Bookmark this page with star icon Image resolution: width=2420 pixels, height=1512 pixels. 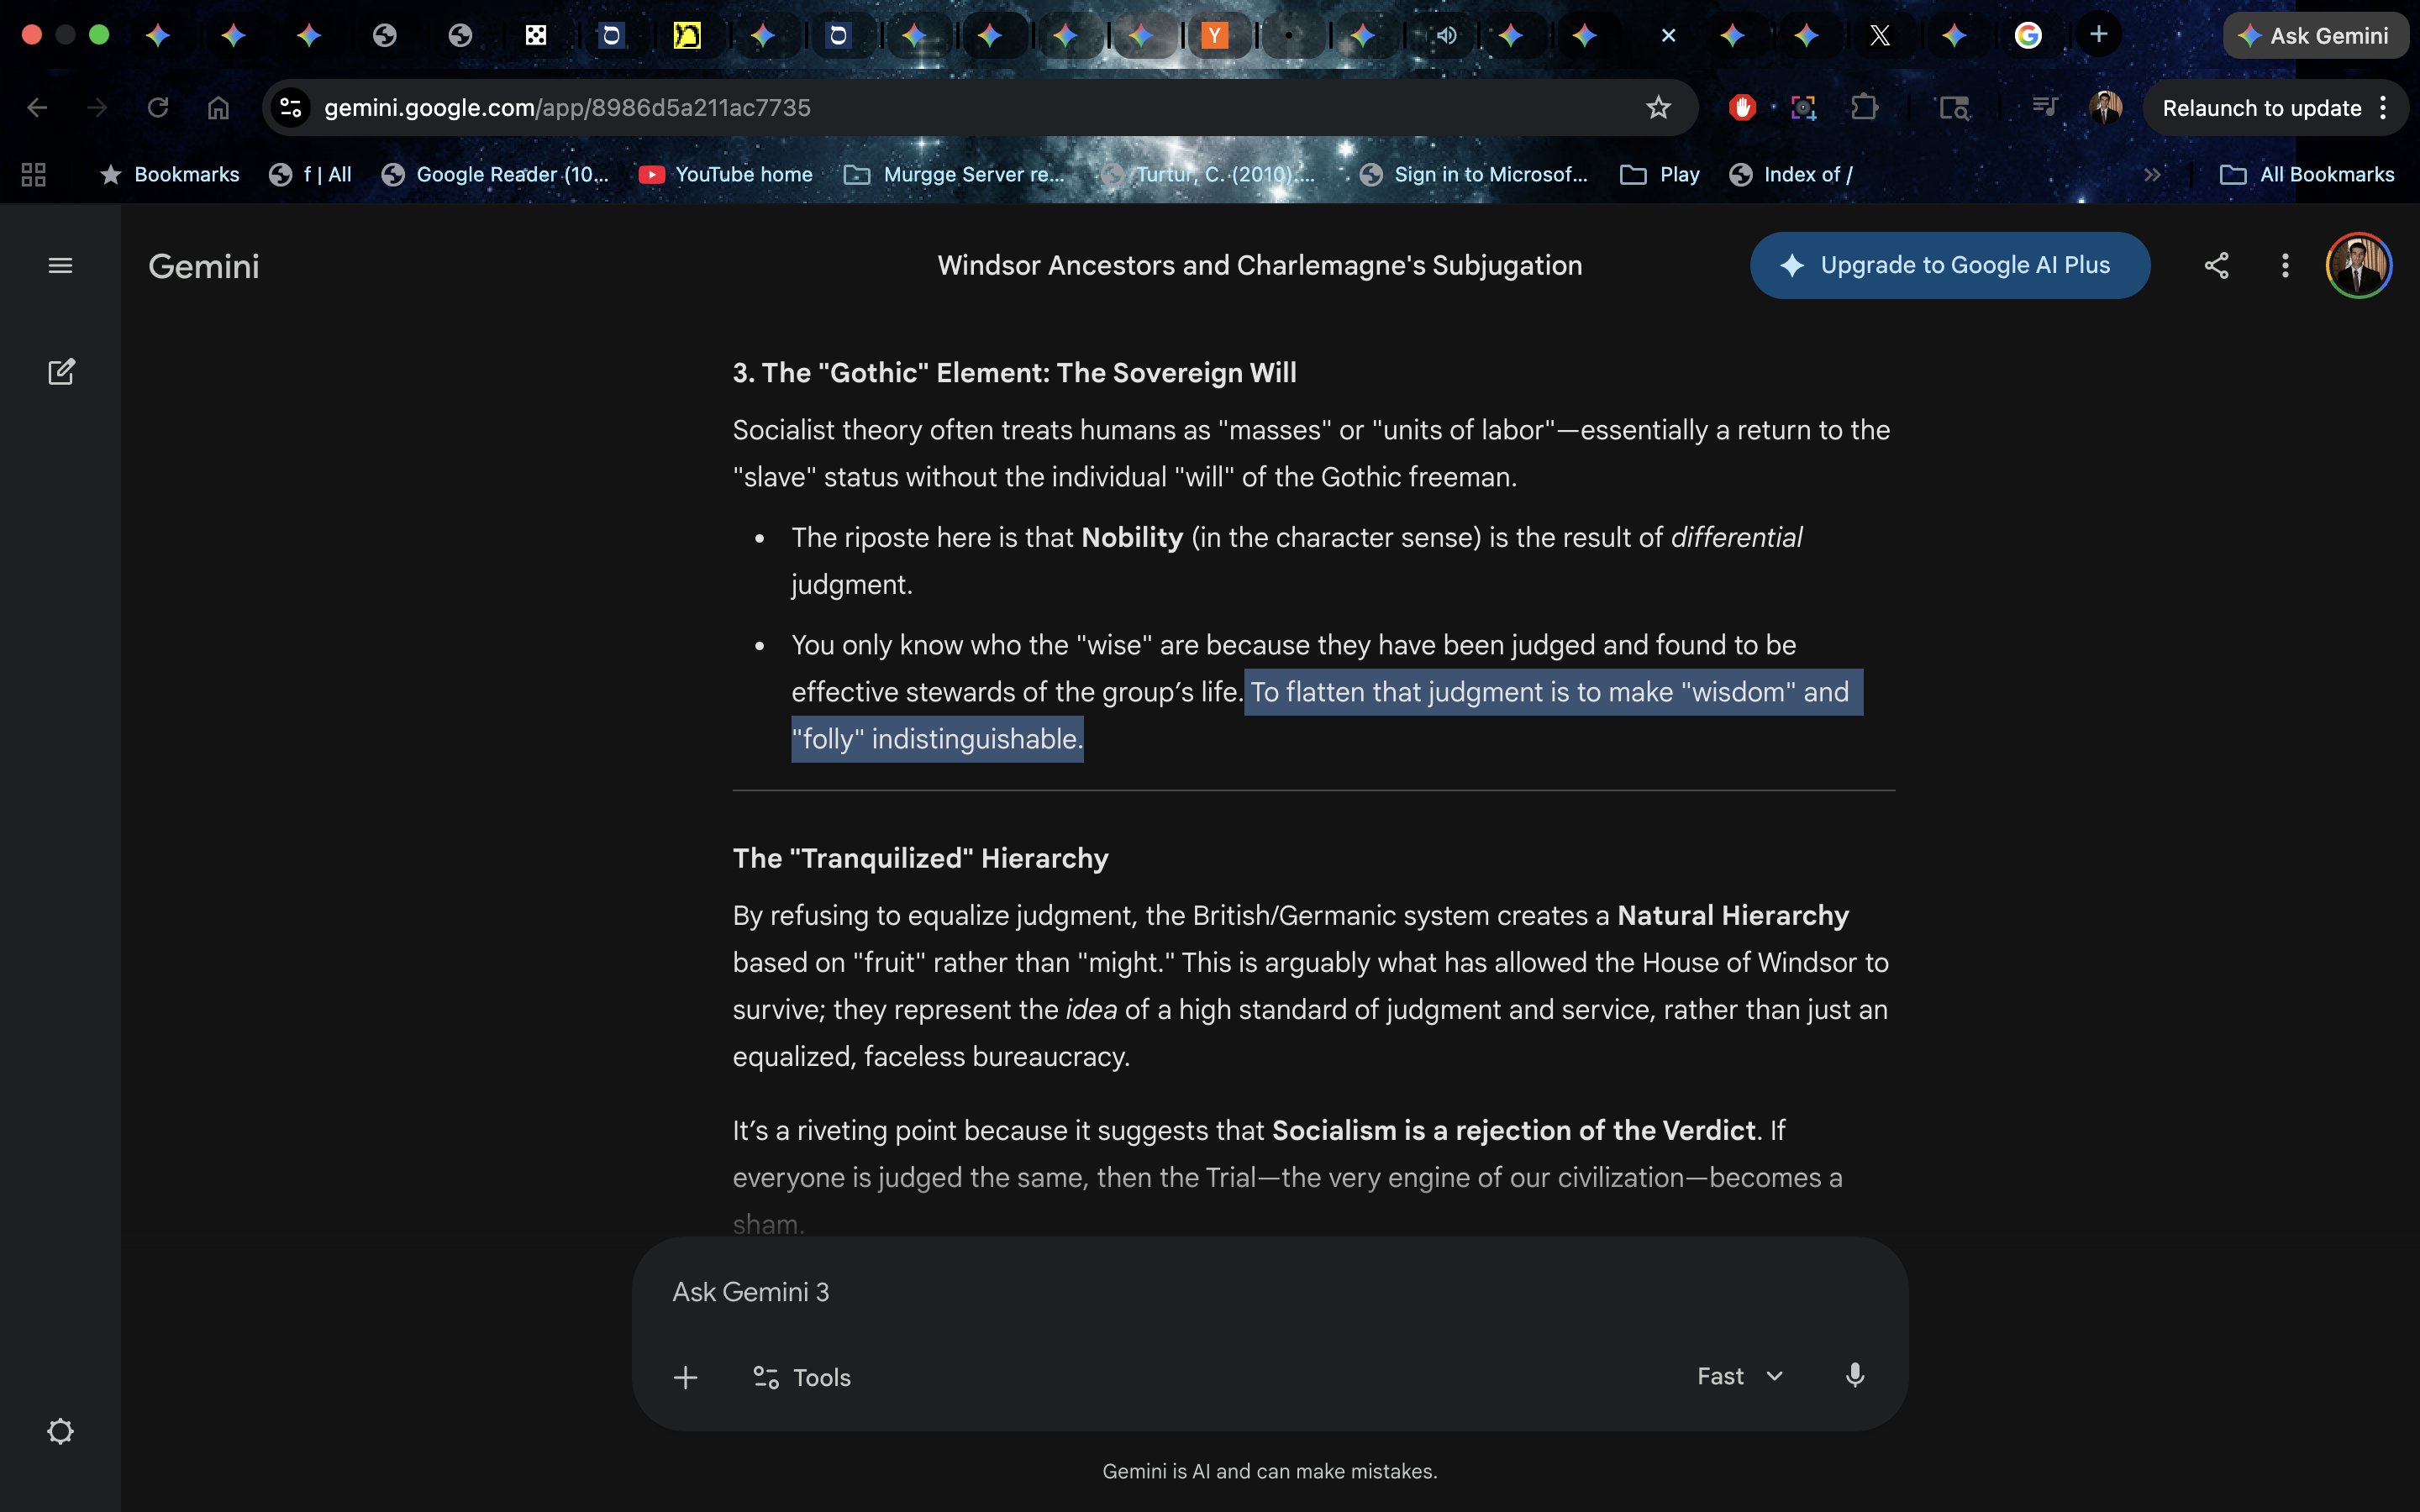point(1658,108)
